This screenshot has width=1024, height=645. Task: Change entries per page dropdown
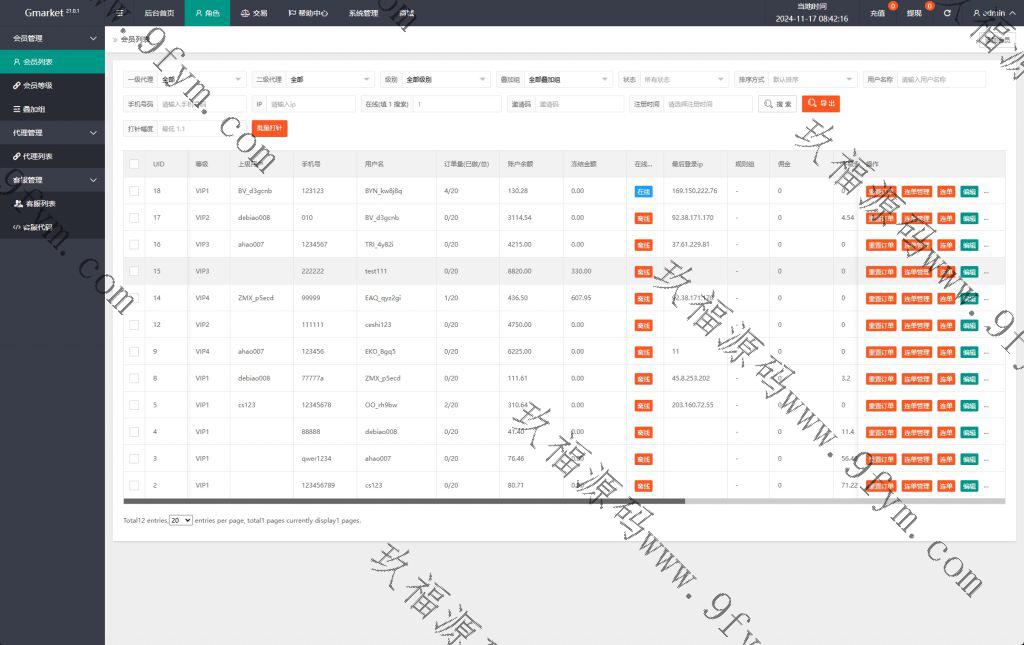(x=180, y=521)
